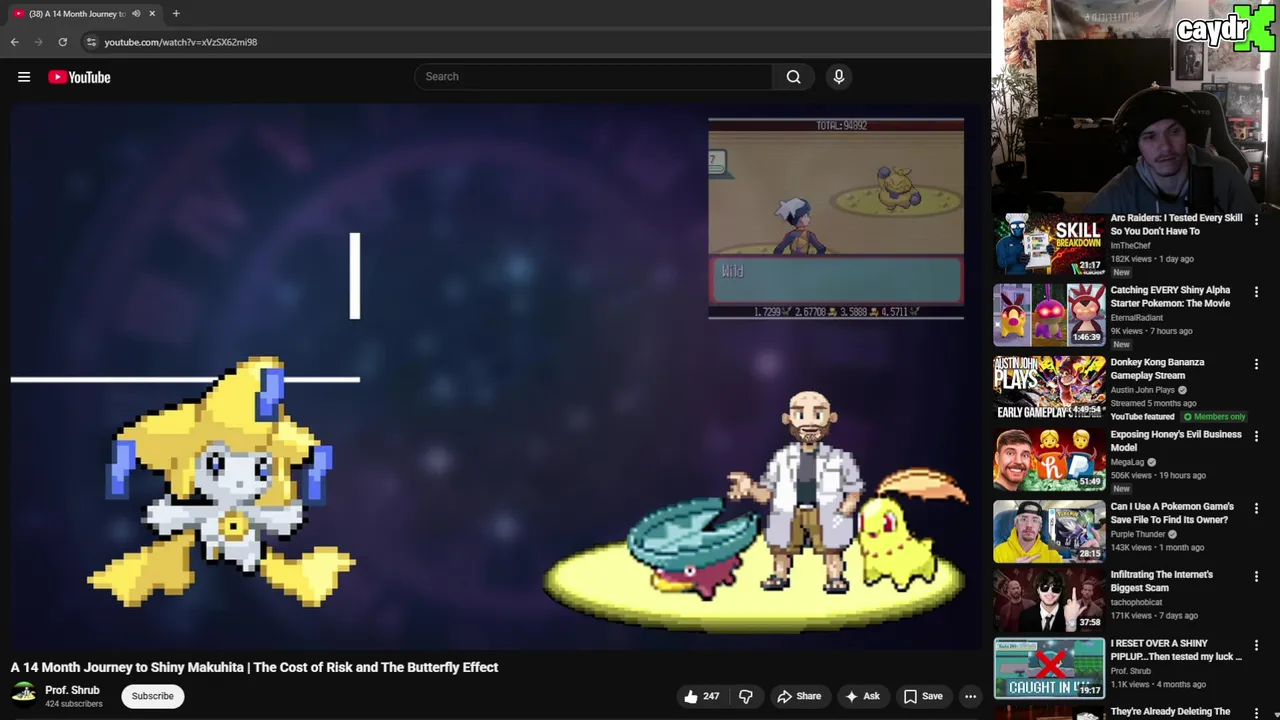Click ImTheChef channel name
The image size is (1280, 720).
1130,245
